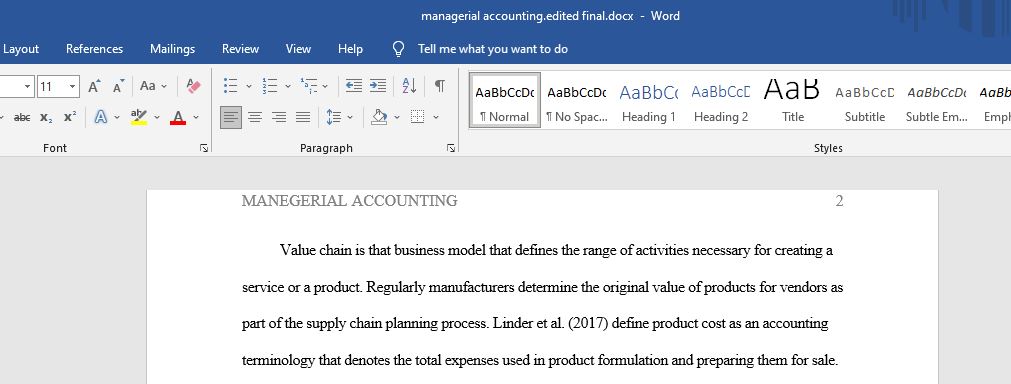Apply the Subtitle style
The image size is (1011, 384).
tap(865, 100)
